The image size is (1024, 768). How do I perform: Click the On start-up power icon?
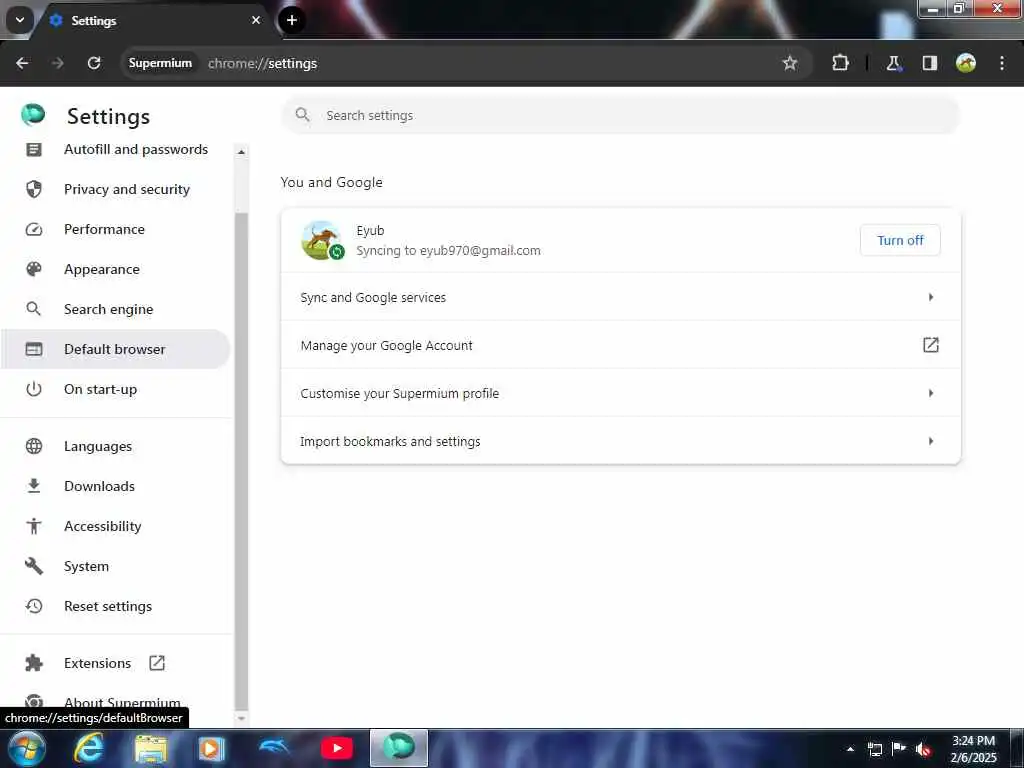tap(34, 389)
